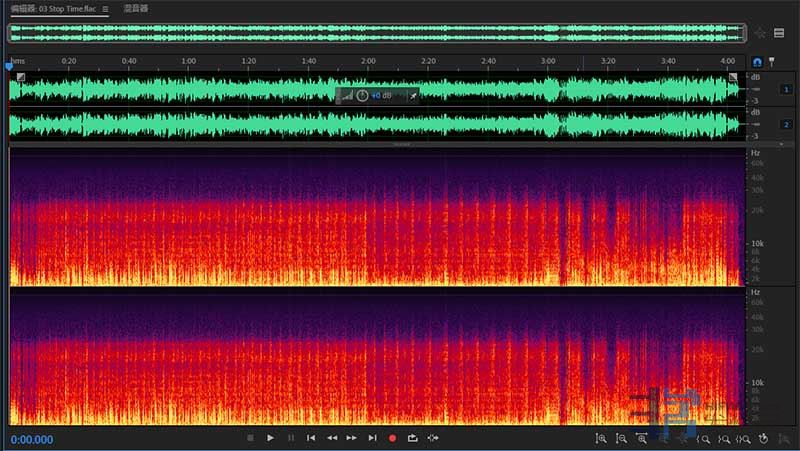This screenshot has width=800, height=451.
Task: Click the waveform overview navigator bar
Action: pyautogui.click(x=377, y=33)
